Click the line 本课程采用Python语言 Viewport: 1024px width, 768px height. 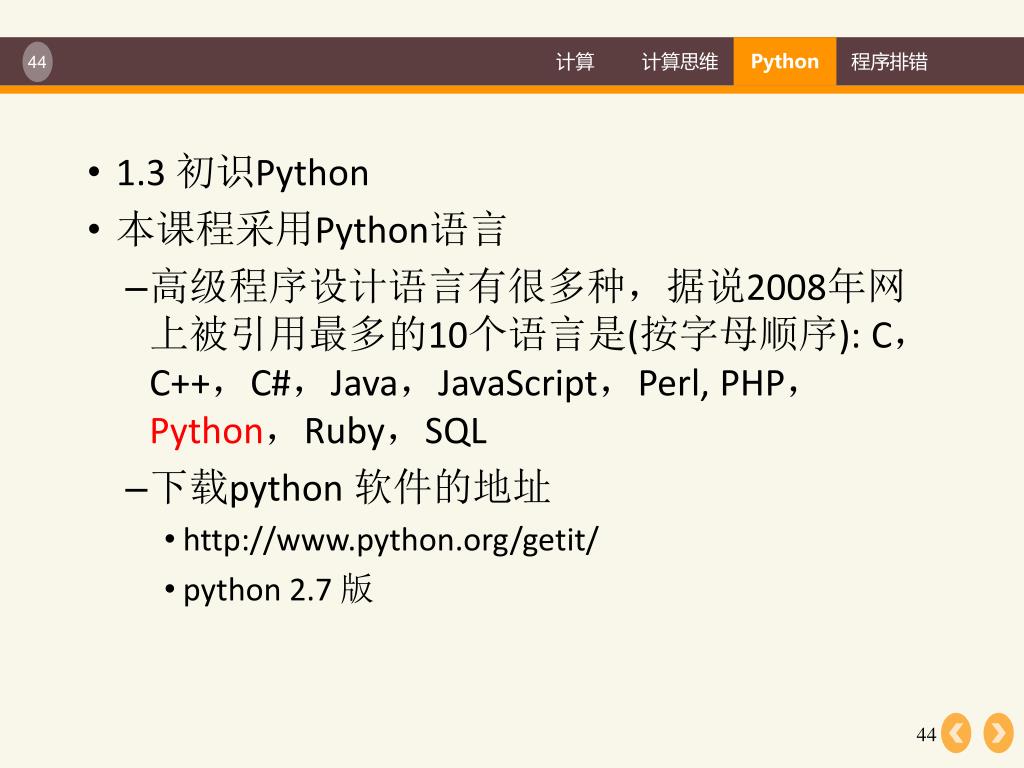click(312, 230)
